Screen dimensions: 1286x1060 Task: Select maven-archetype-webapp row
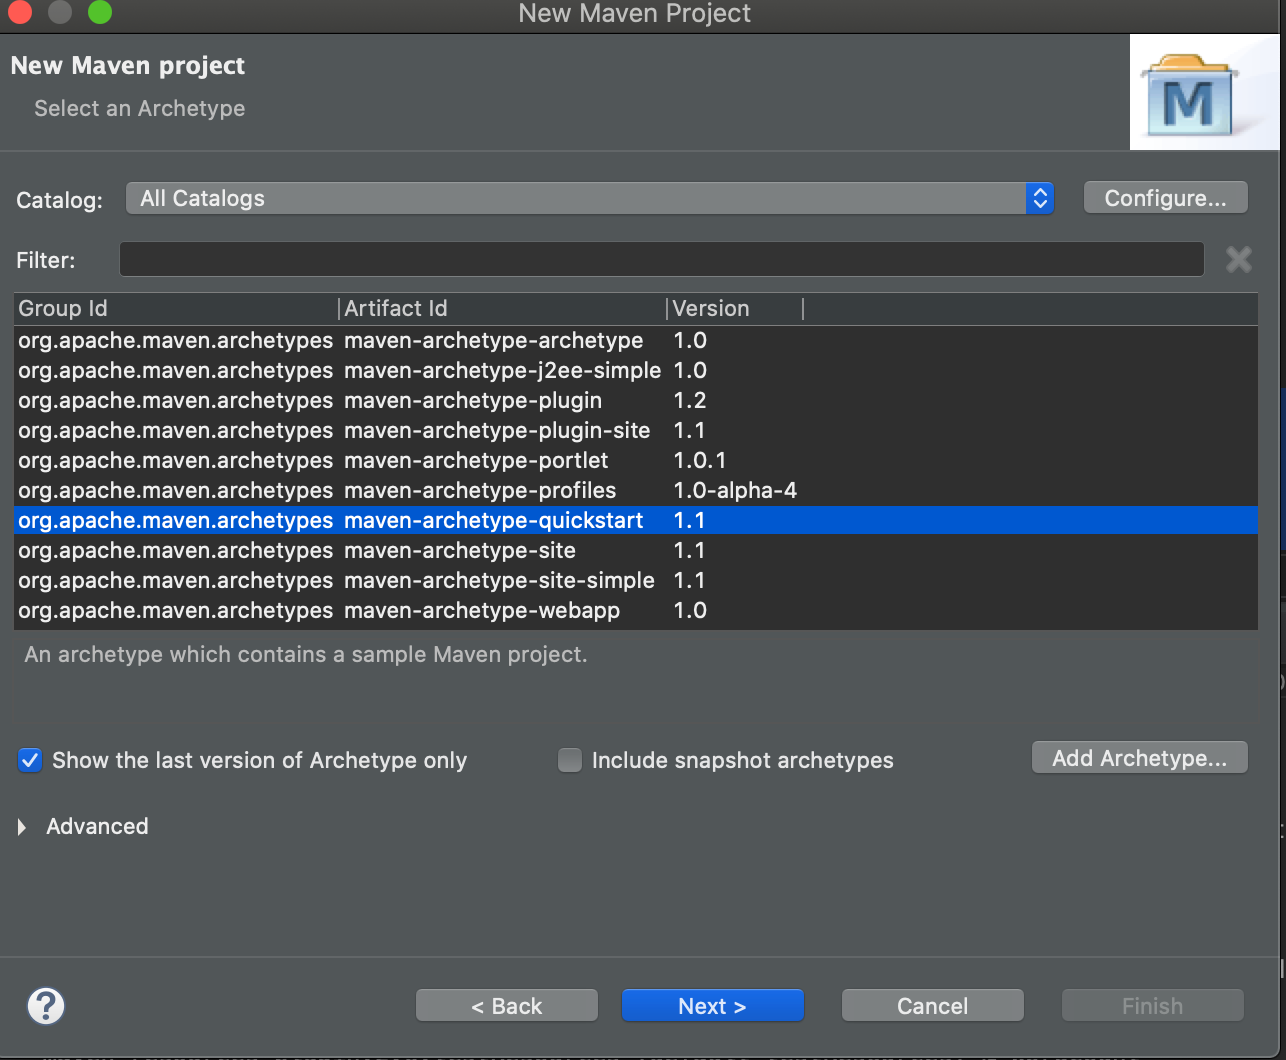tap(636, 610)
